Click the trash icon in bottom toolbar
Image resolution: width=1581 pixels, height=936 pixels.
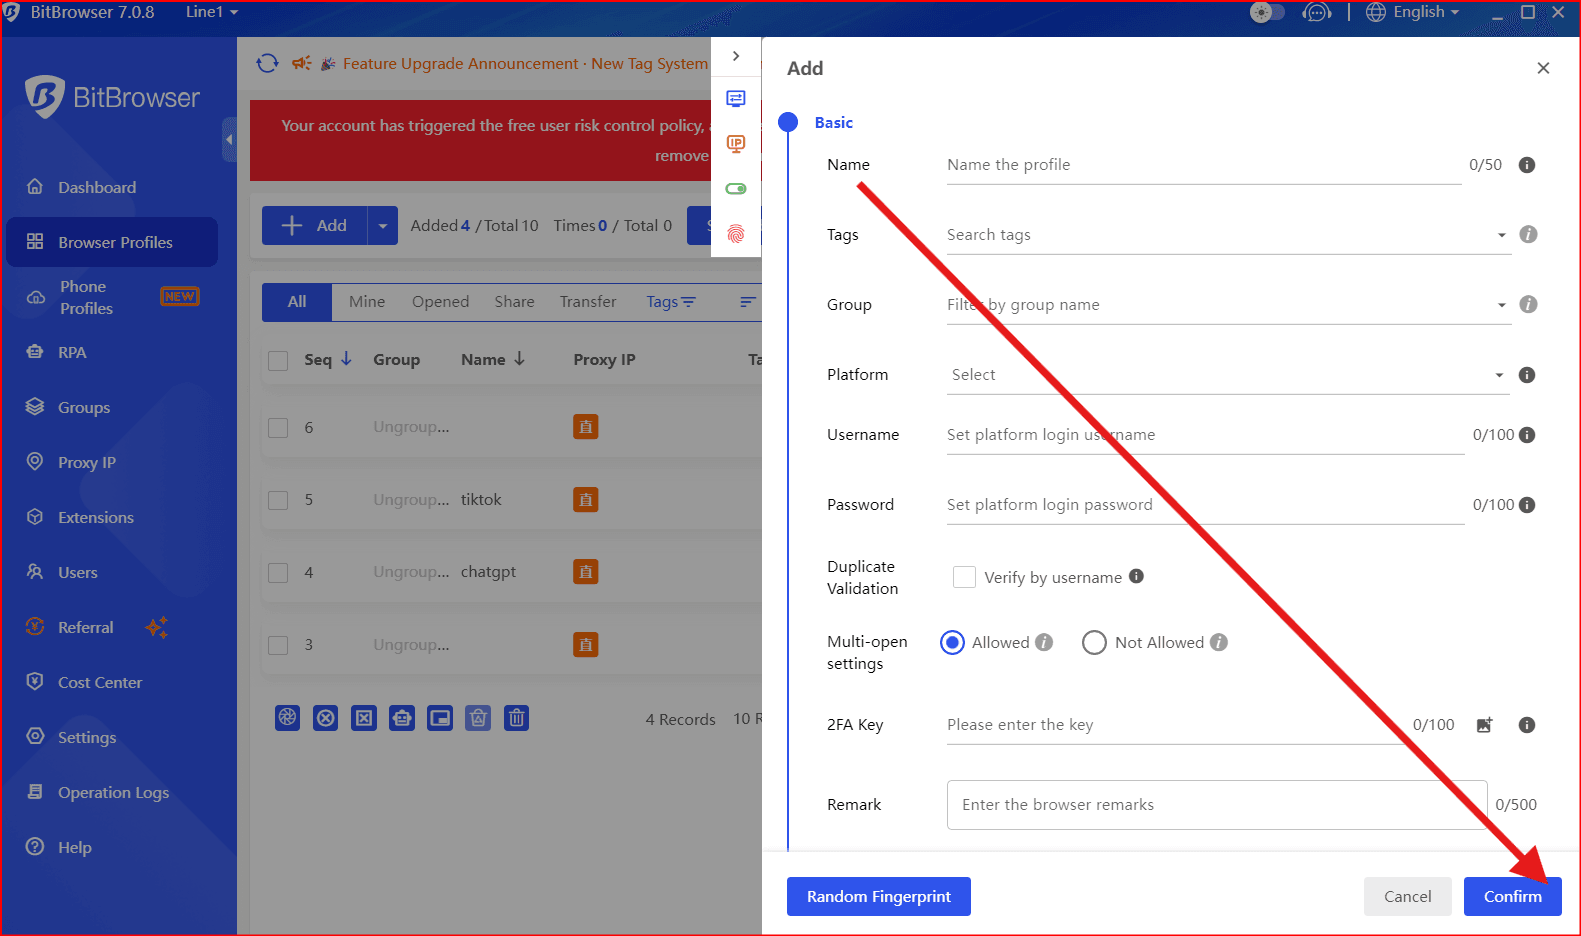pyautogui.click(x=516, y=718)
